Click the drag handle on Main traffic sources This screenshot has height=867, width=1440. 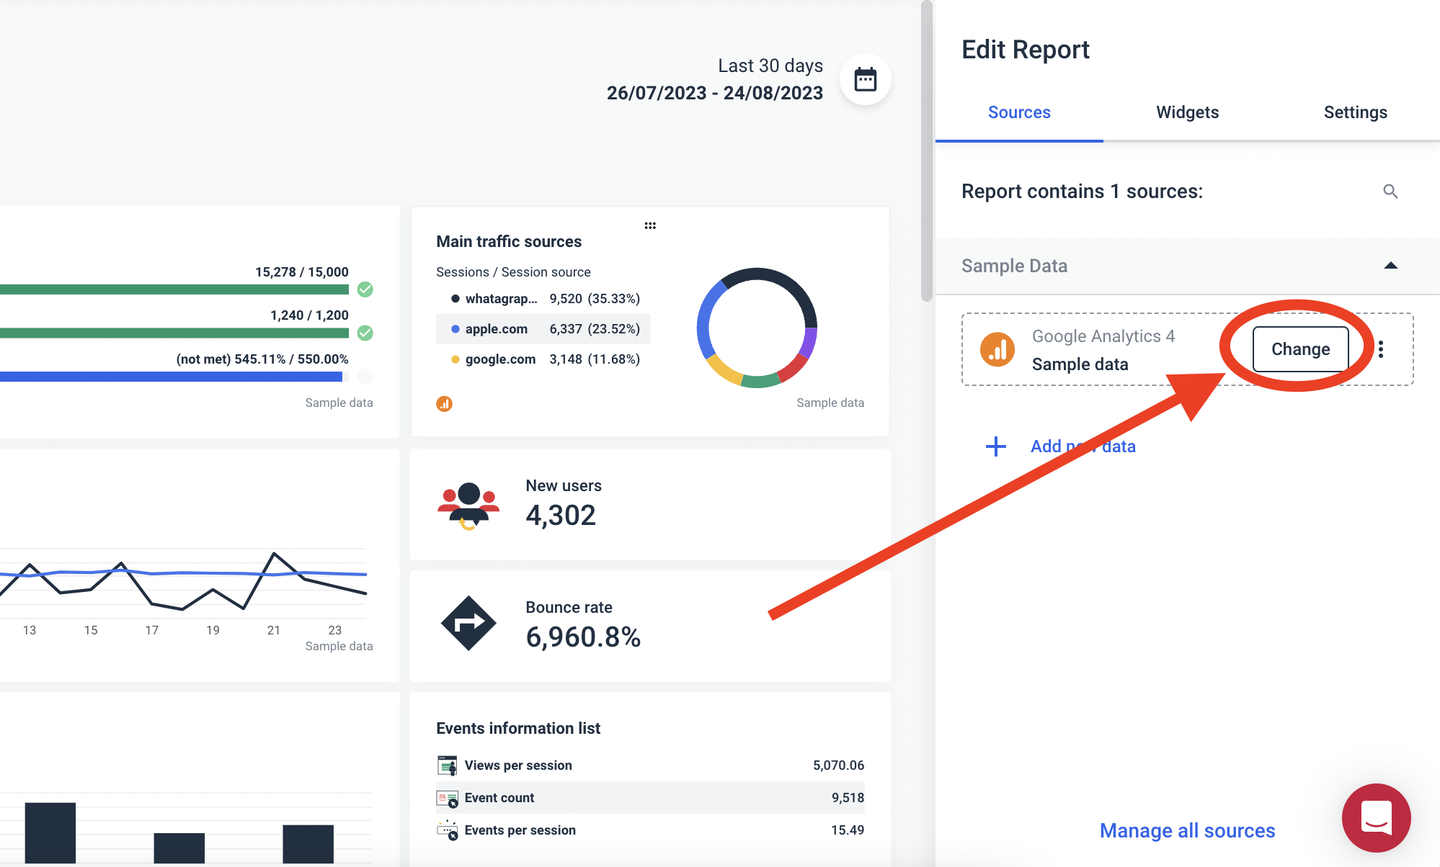pos(650,225)
